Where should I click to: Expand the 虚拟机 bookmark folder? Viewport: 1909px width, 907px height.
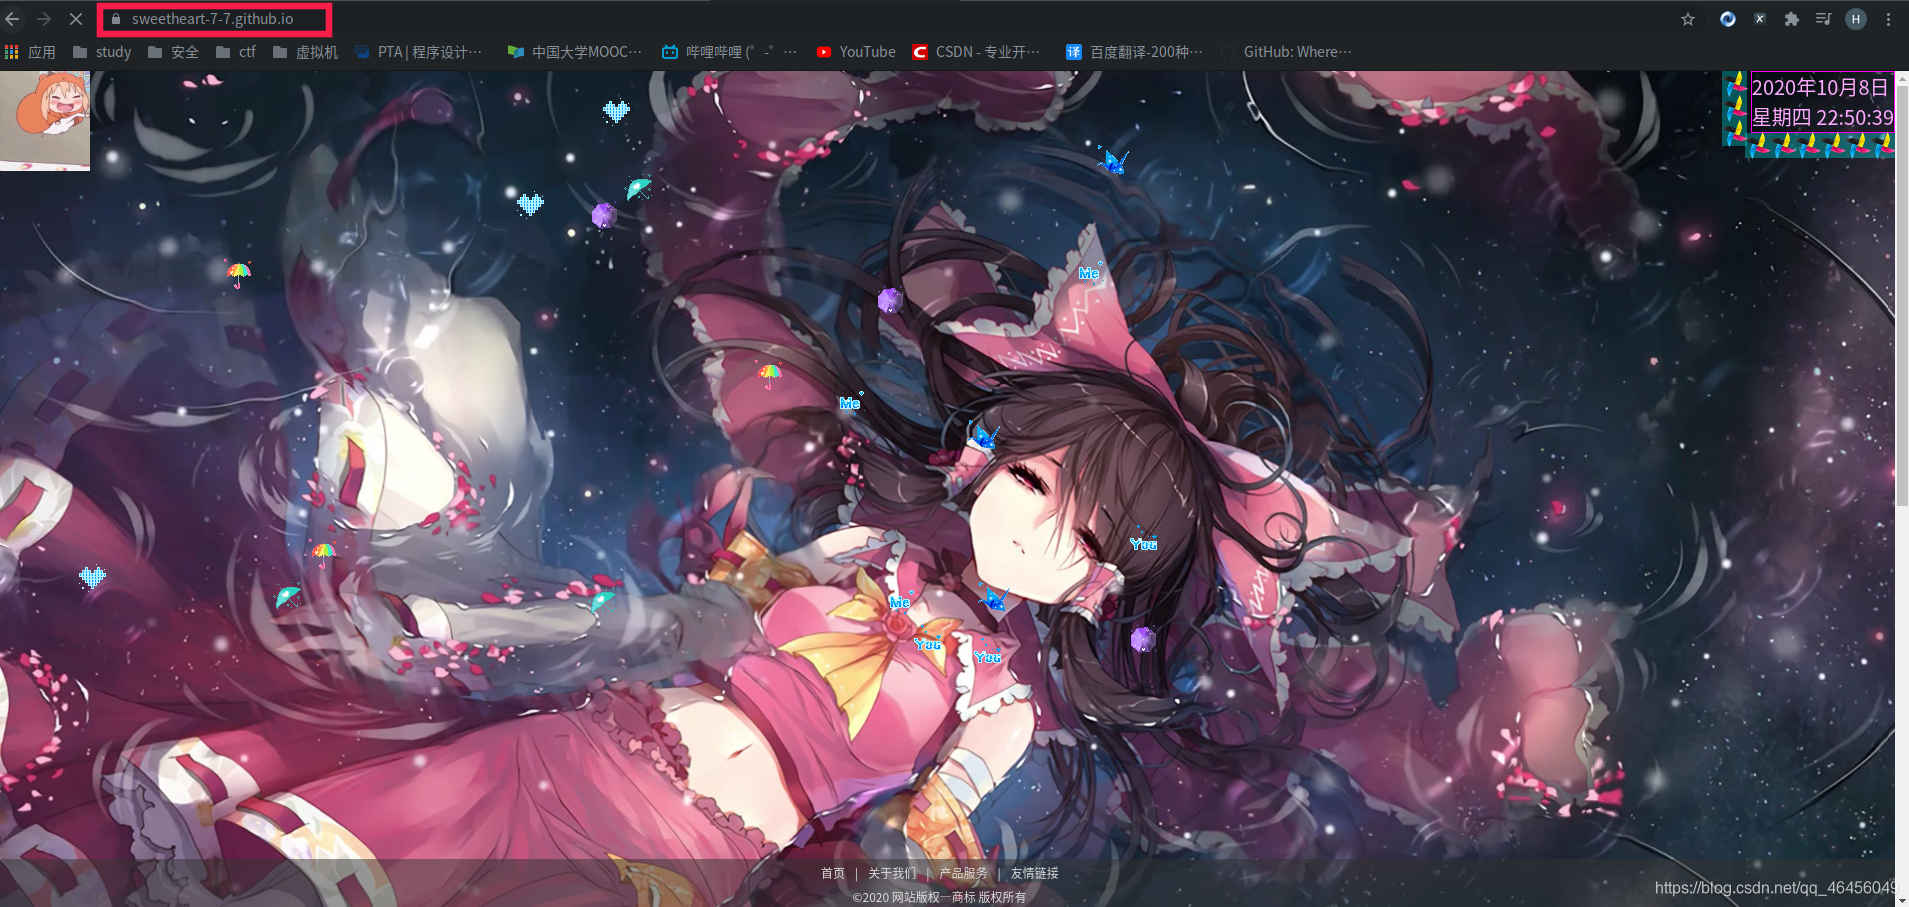tap(305, 52)
